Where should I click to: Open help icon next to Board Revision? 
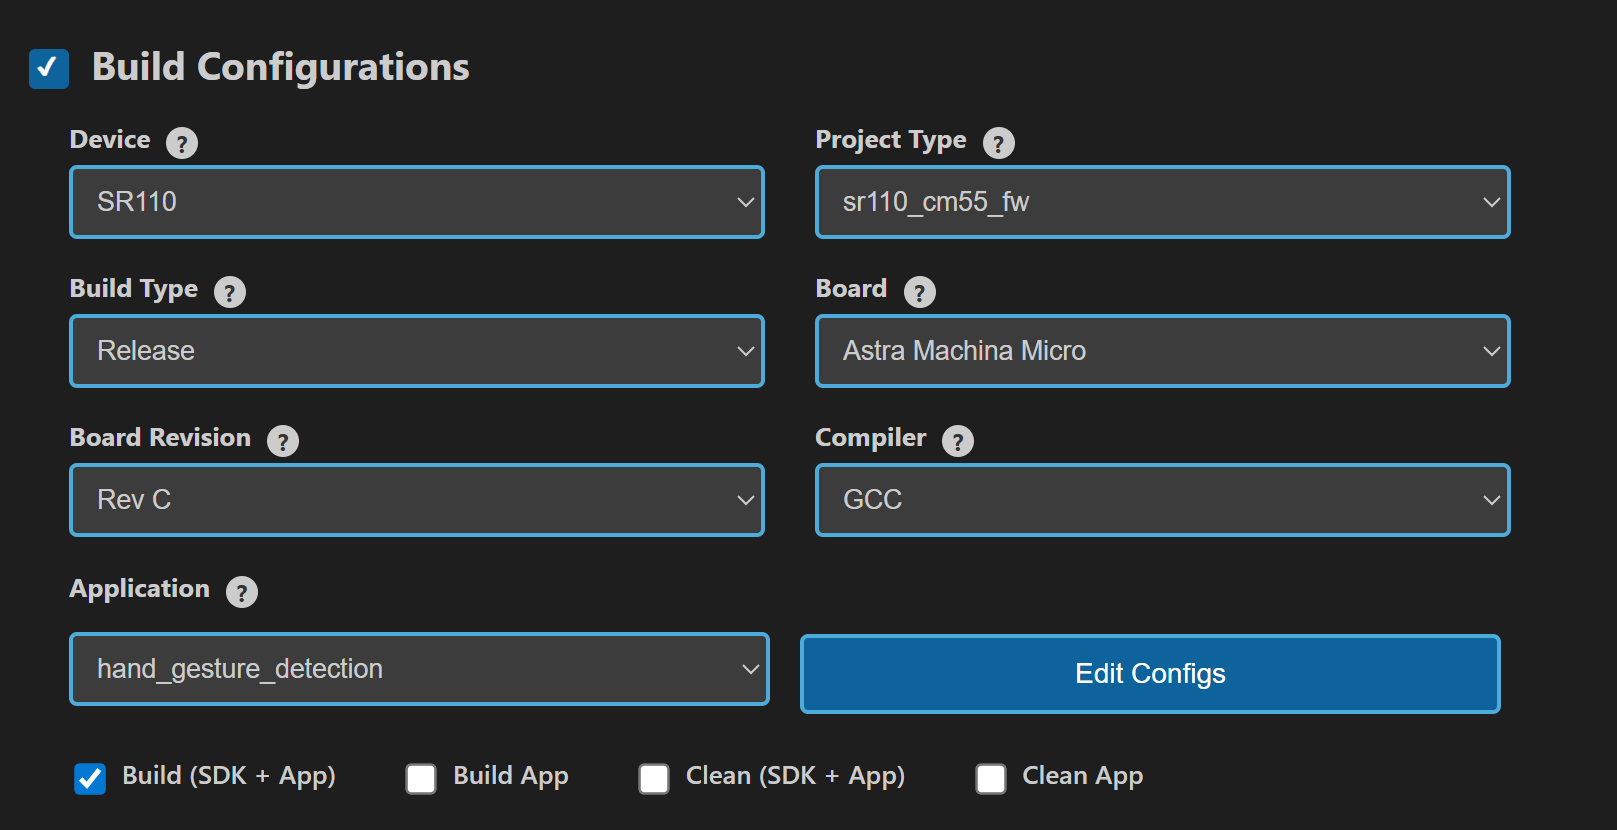click(283, 441)
